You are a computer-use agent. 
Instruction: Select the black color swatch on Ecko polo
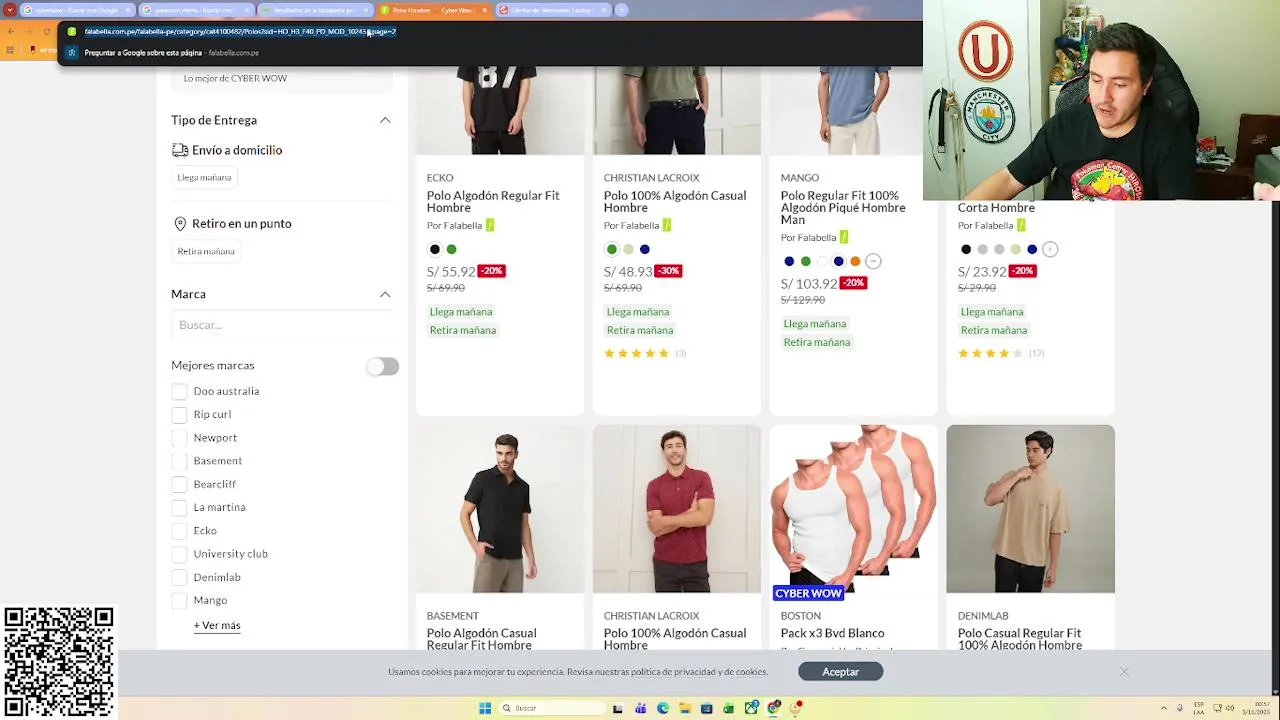click(x=434, y=249)
